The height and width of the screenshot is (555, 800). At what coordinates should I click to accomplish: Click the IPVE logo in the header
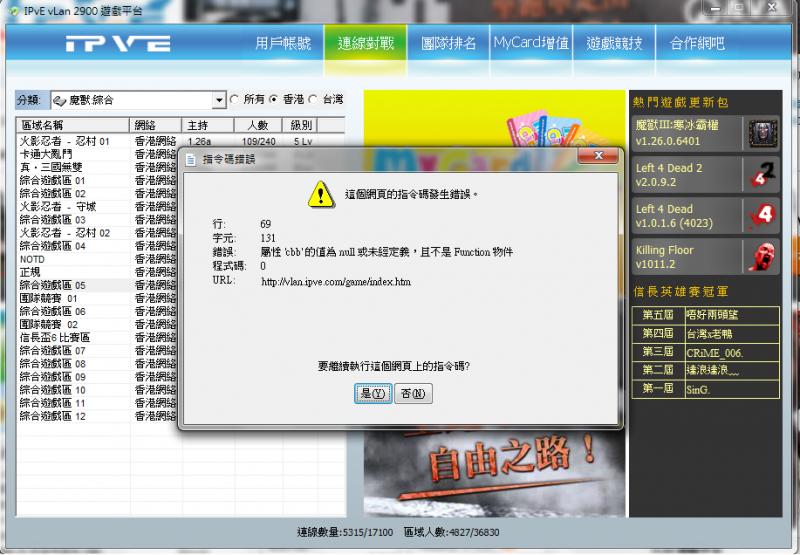(x=118, y=44)
